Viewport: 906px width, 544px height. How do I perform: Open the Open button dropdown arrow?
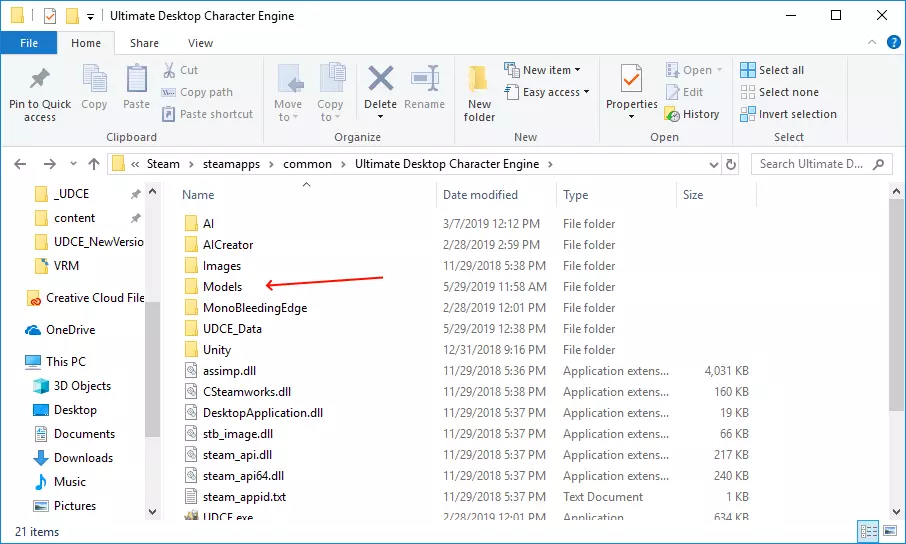coord(719,70)
